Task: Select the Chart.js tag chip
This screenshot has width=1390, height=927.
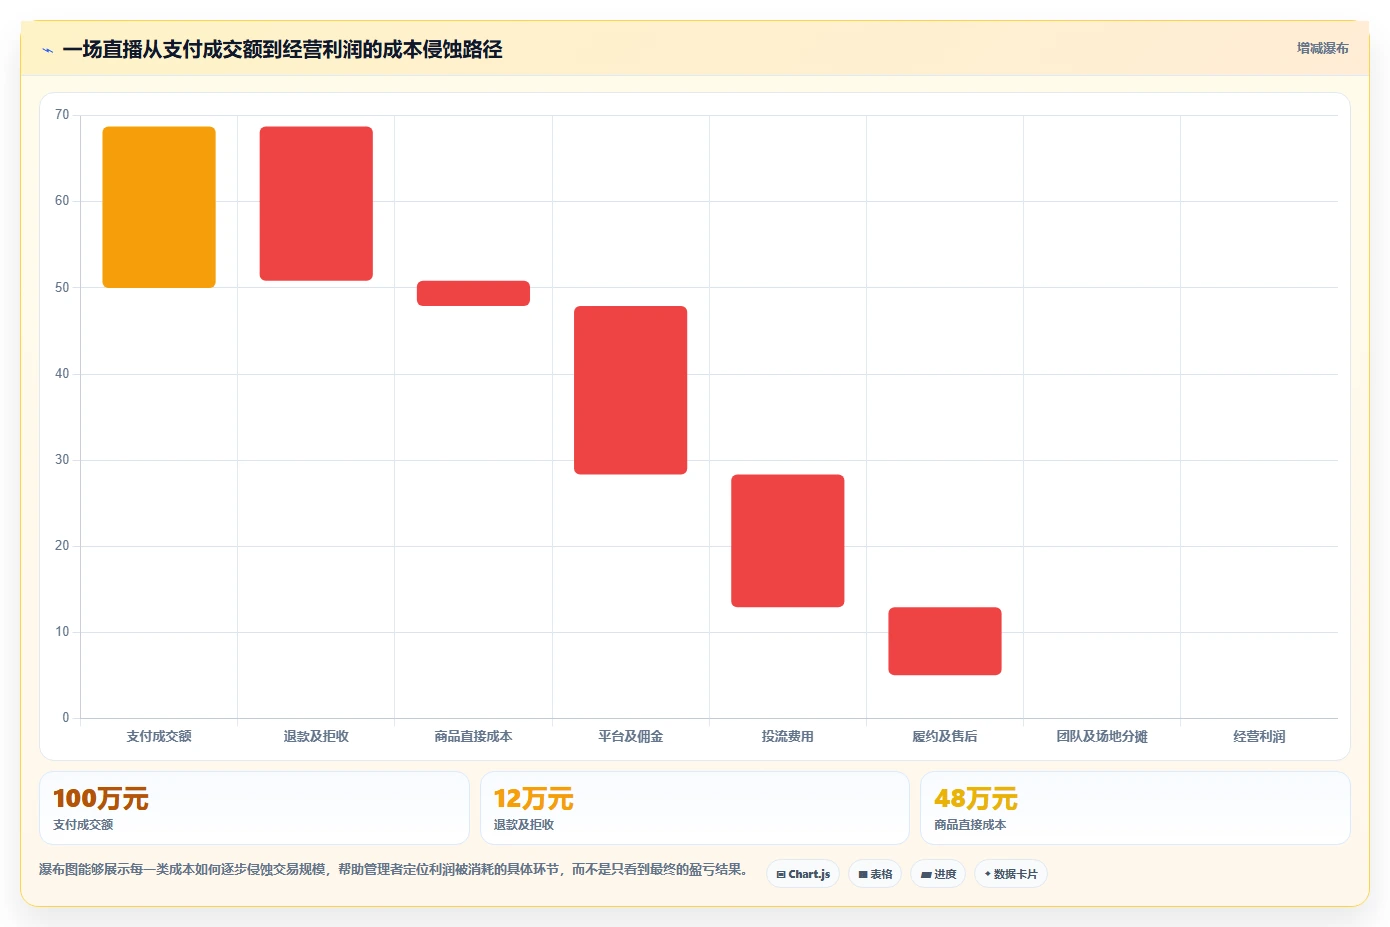Action: tap(803, 874)
